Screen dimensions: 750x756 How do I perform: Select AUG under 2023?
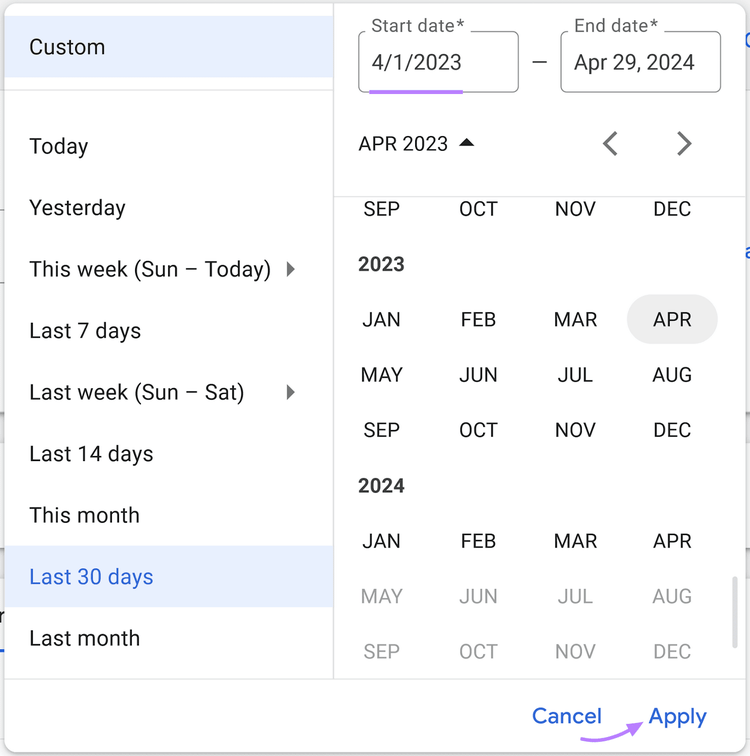pyautogui.click(x=672, y=375)
